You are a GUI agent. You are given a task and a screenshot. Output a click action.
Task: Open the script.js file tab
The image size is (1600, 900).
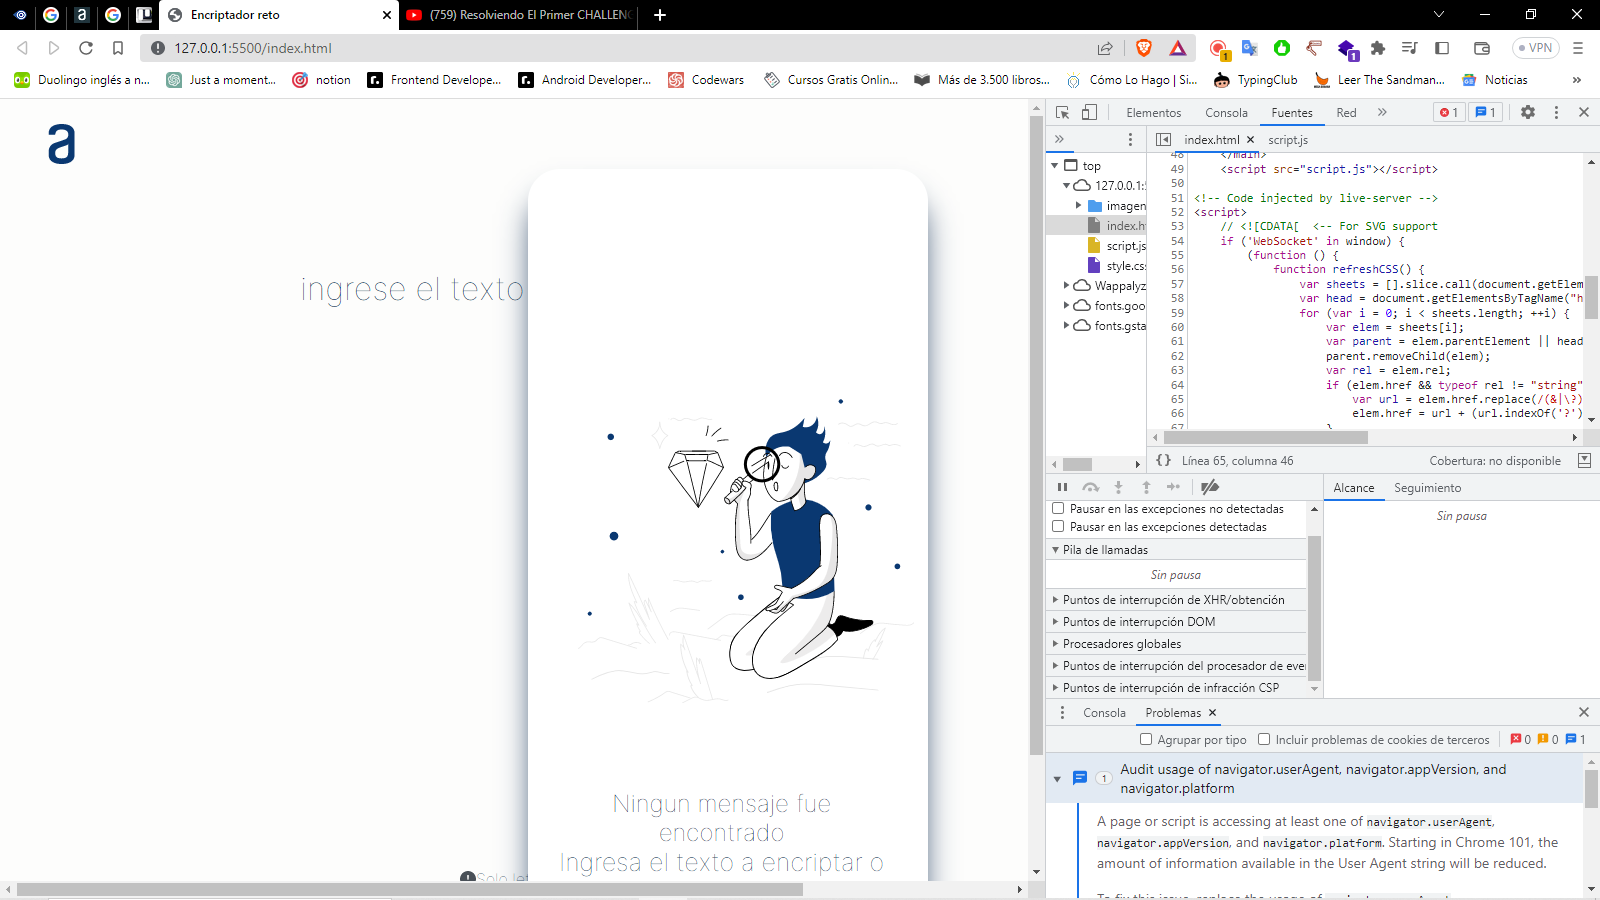pyautogui.click(x=1288, y=140)
